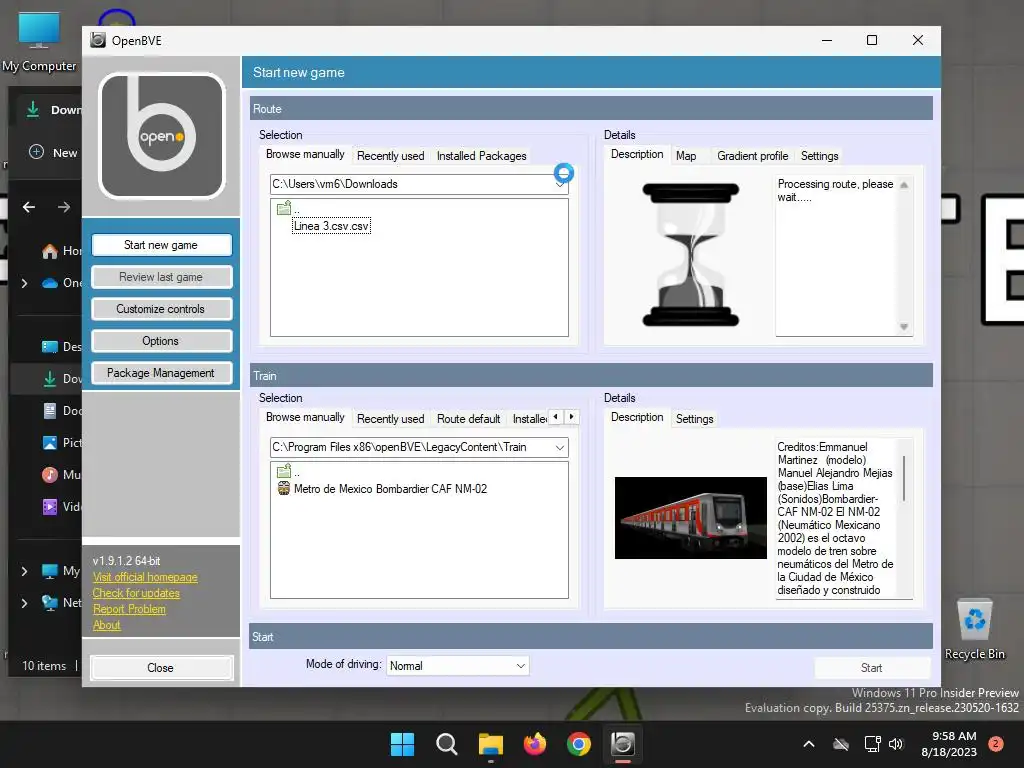This screenshot has width=1024, height=768.
Task: Switch to route Recently used tab
Action: [391, 156]
